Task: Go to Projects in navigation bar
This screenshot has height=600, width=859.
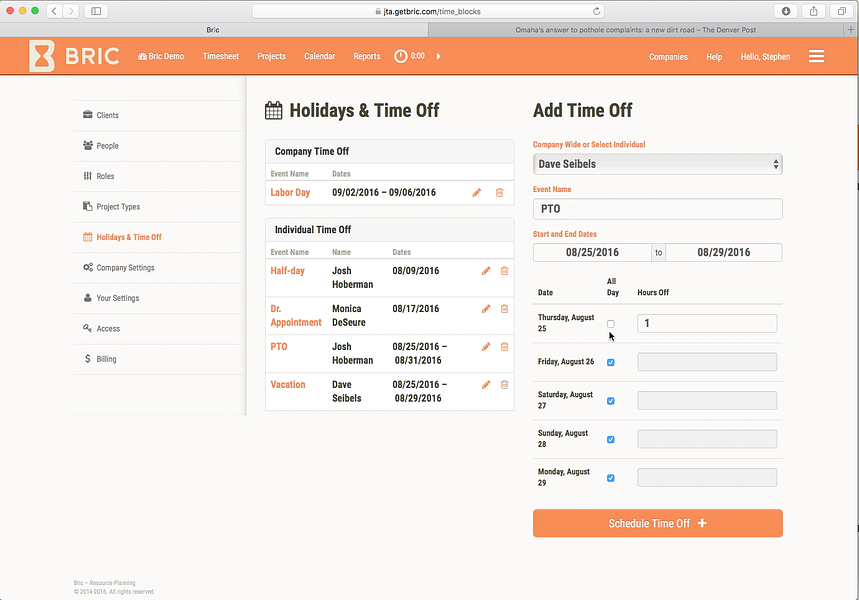Action: point(272,56)
